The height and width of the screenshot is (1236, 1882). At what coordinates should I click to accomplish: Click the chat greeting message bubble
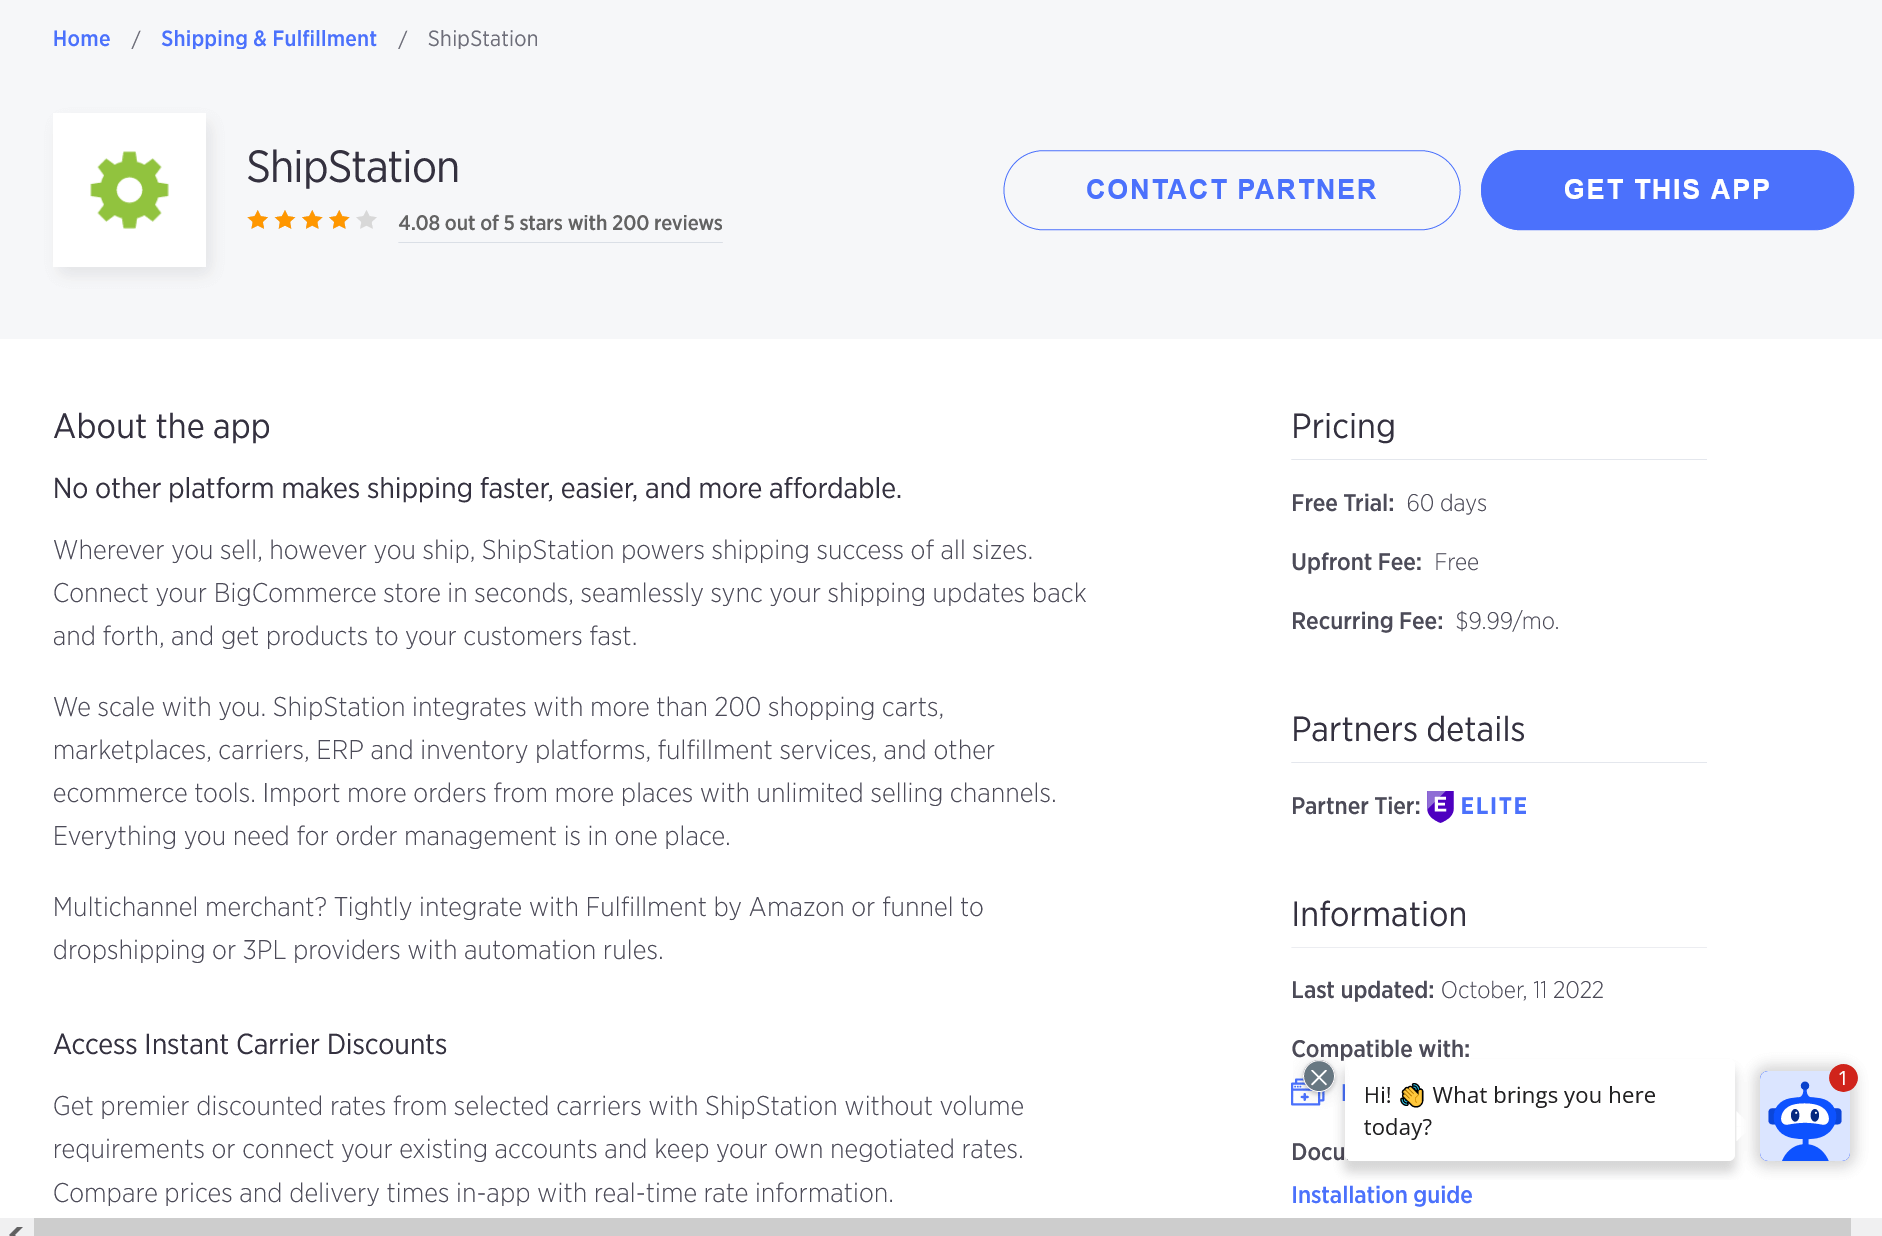click(1540, 1111)
